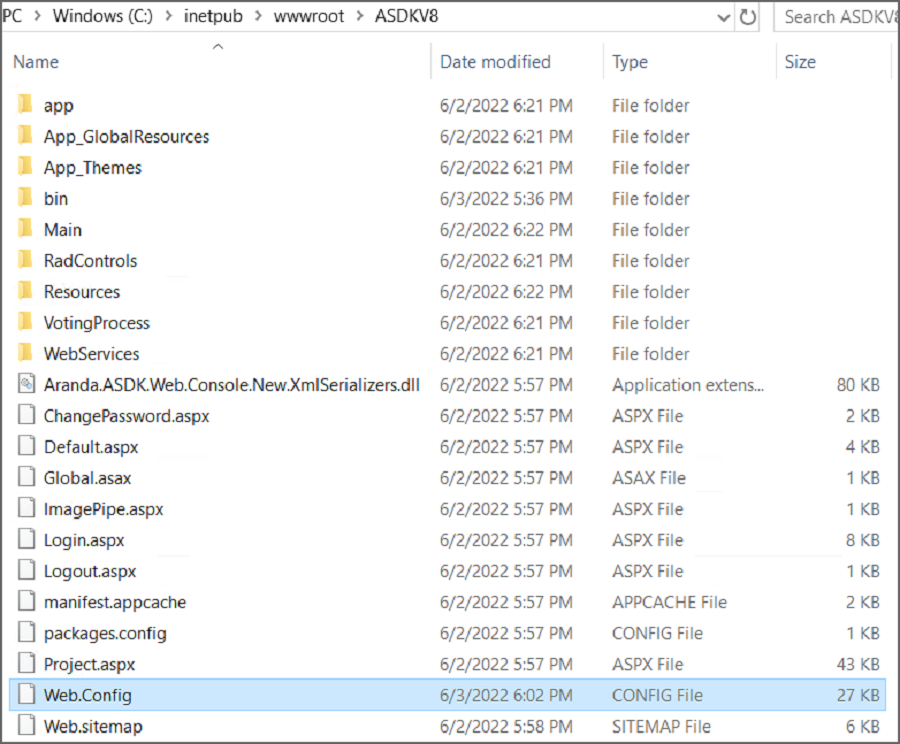The image size is (900, 744).
Task: Click the Login.aspx file icon
Action: 26,538
